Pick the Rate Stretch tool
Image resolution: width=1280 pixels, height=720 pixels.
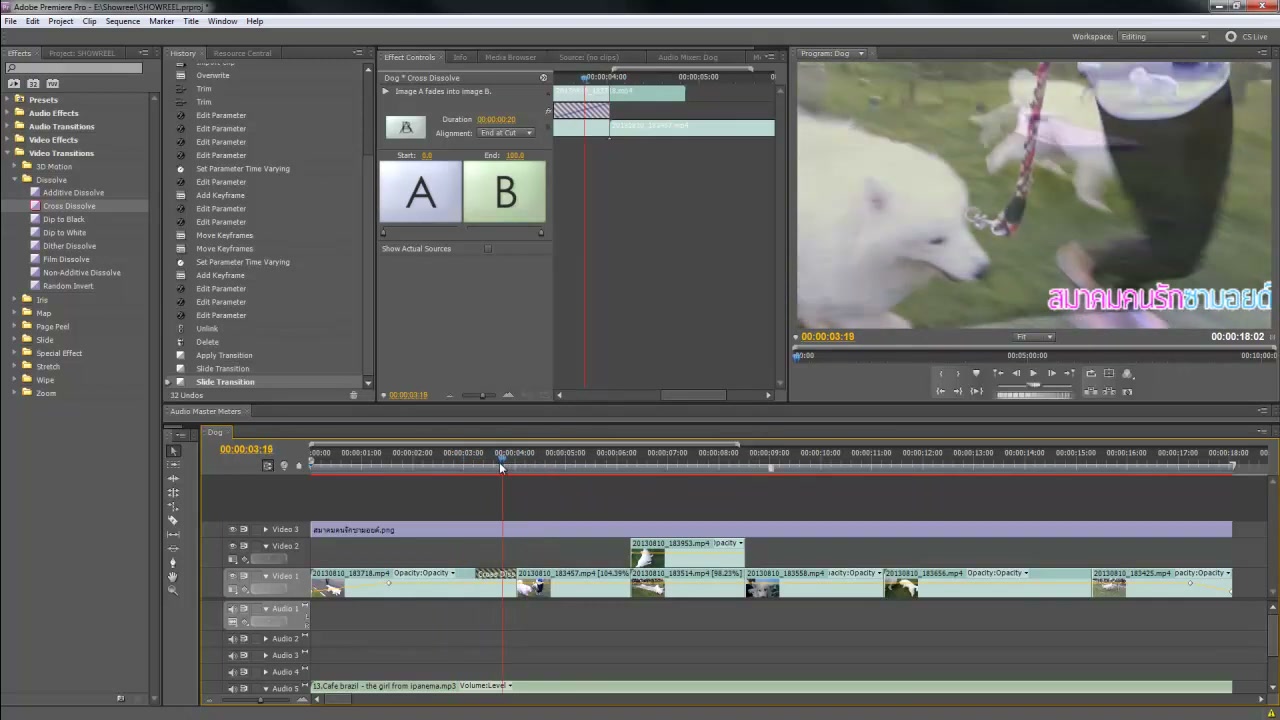pyautogui.click(x=172, y=507)
